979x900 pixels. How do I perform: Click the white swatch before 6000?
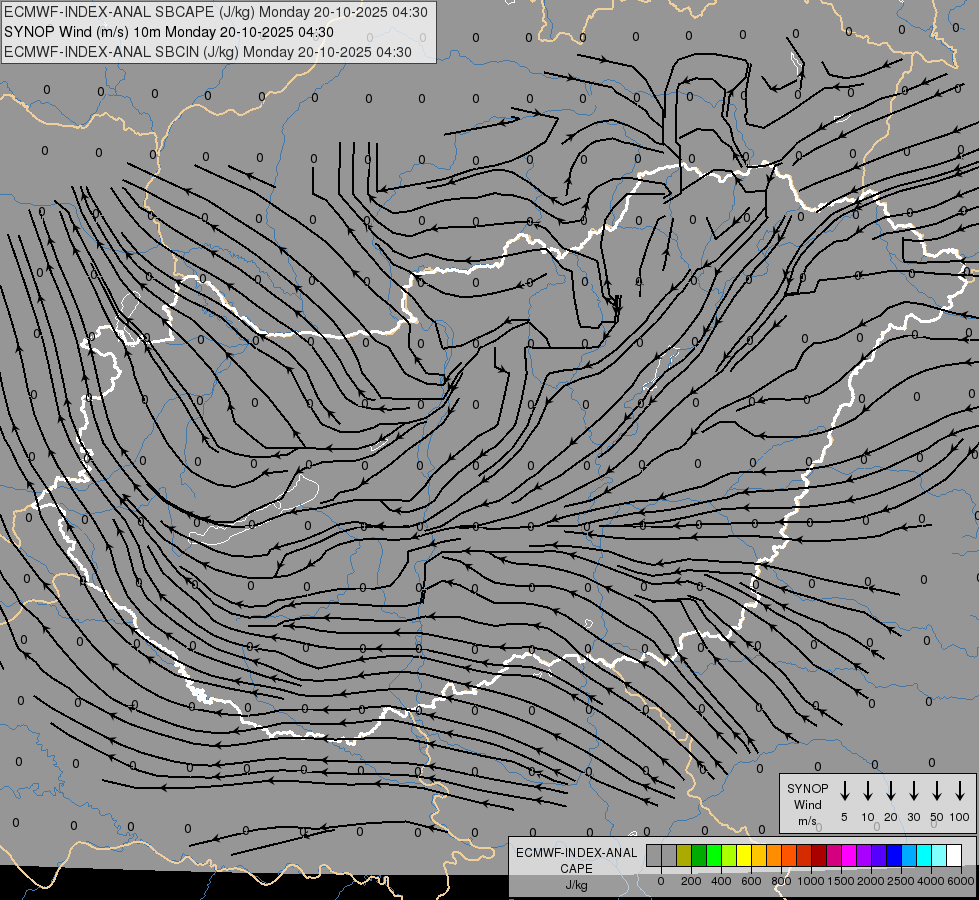click(954, 856)
